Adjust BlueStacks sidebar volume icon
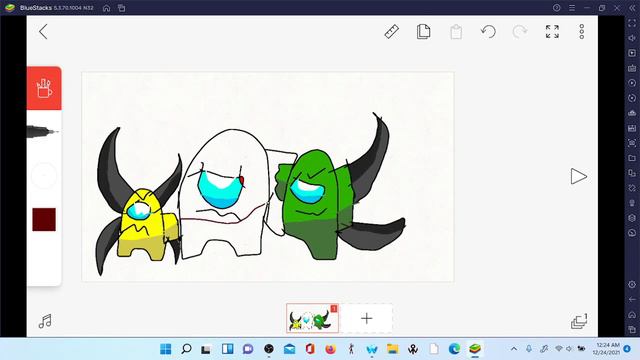The image size is (640, 360). point(632,38)
